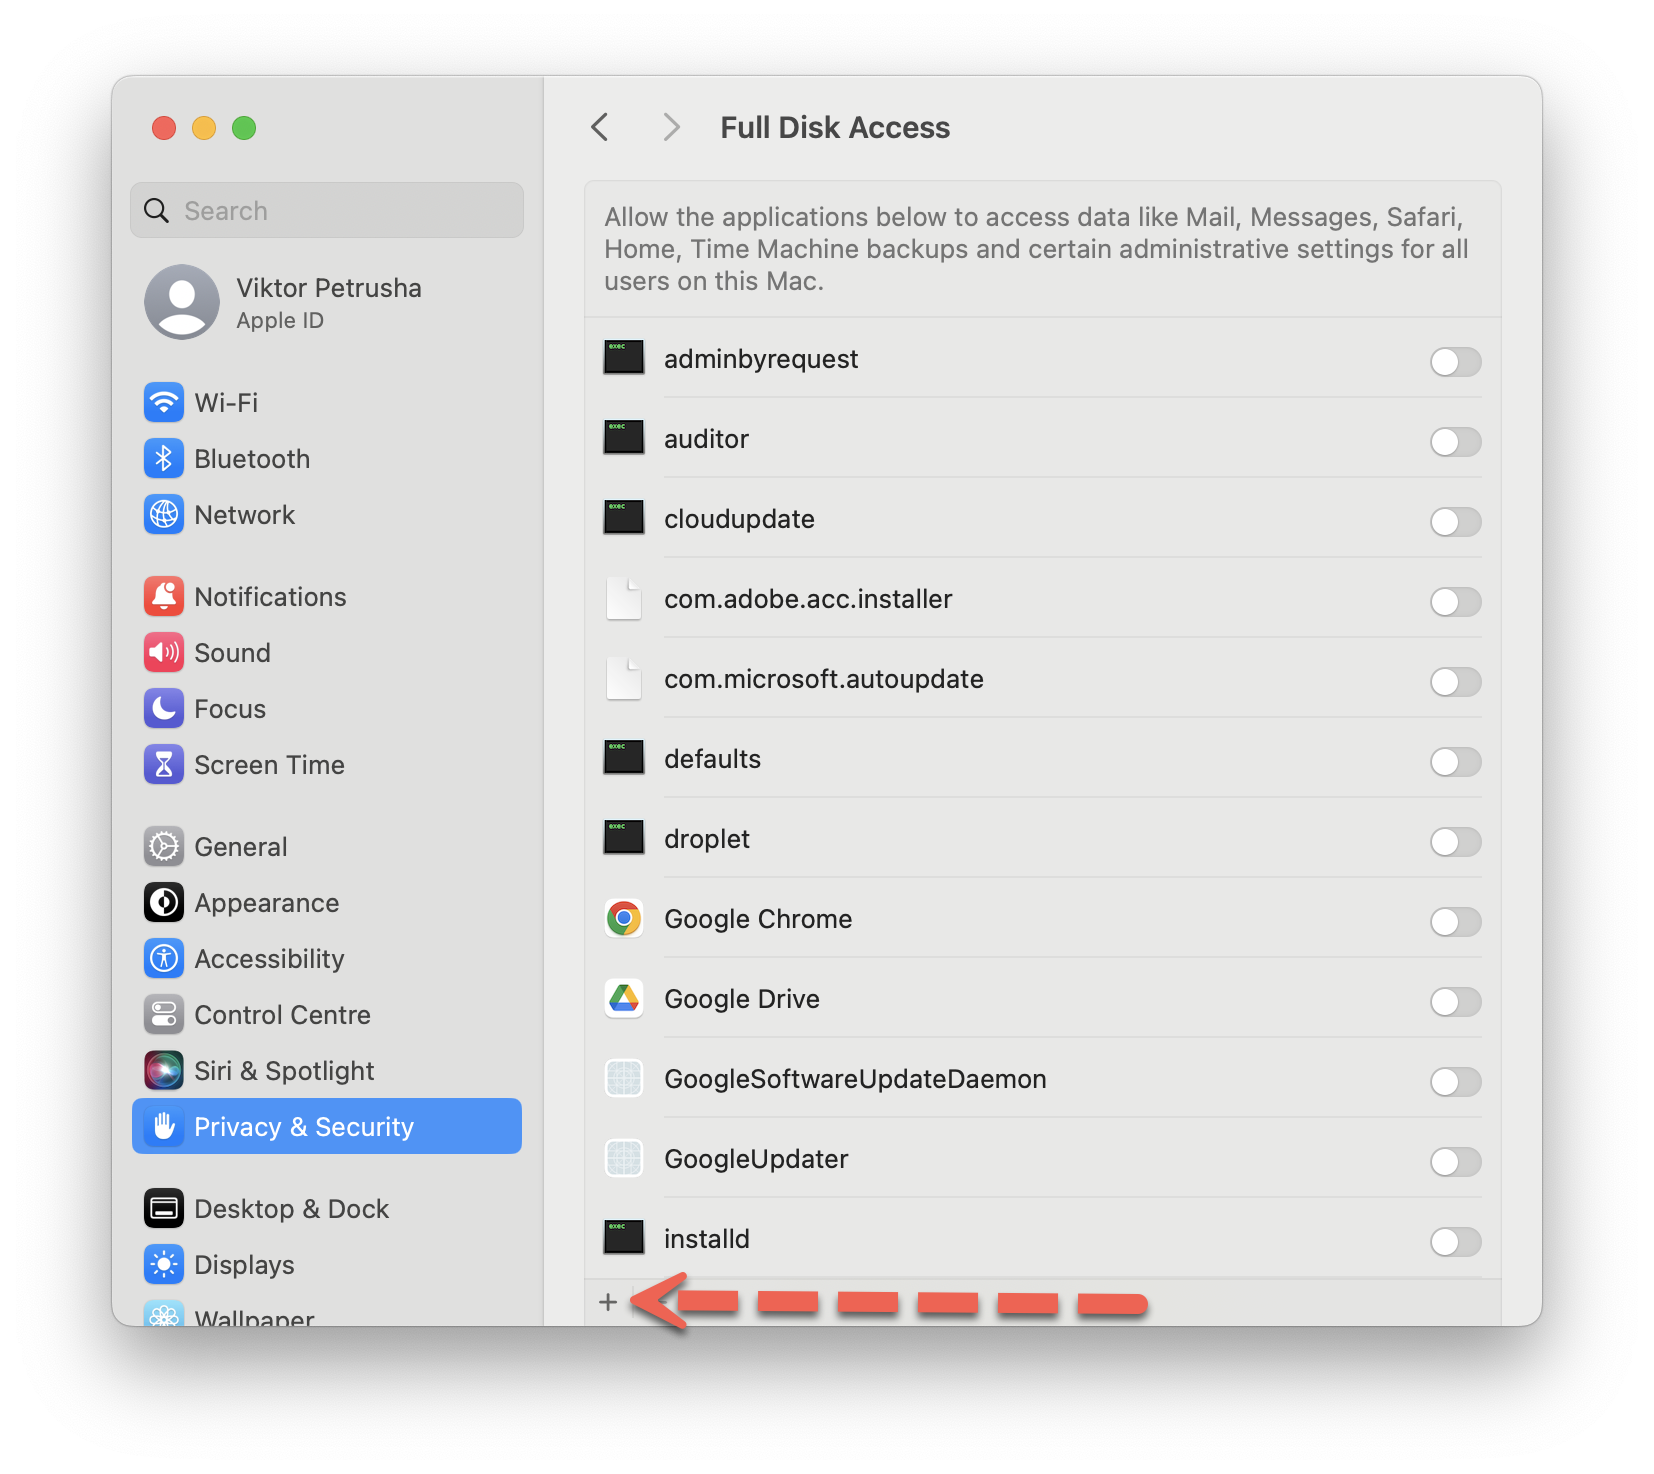Select the GoogleSoftwareUpdateDaemon row name
1654x1474 pixels.
[855, 1079]
